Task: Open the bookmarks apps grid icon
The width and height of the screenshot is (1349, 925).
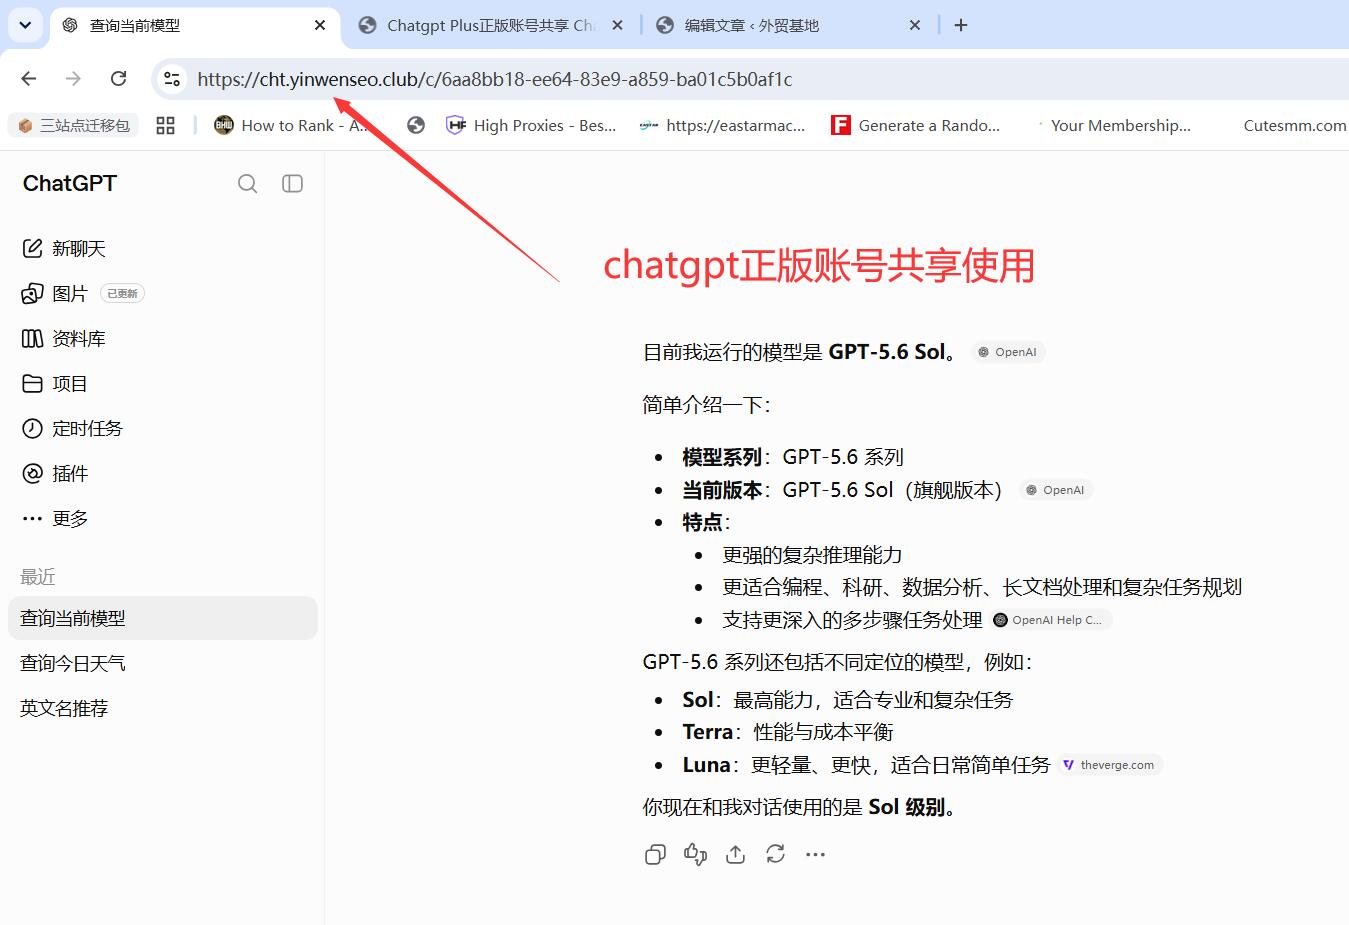Action: click(166, 125)
